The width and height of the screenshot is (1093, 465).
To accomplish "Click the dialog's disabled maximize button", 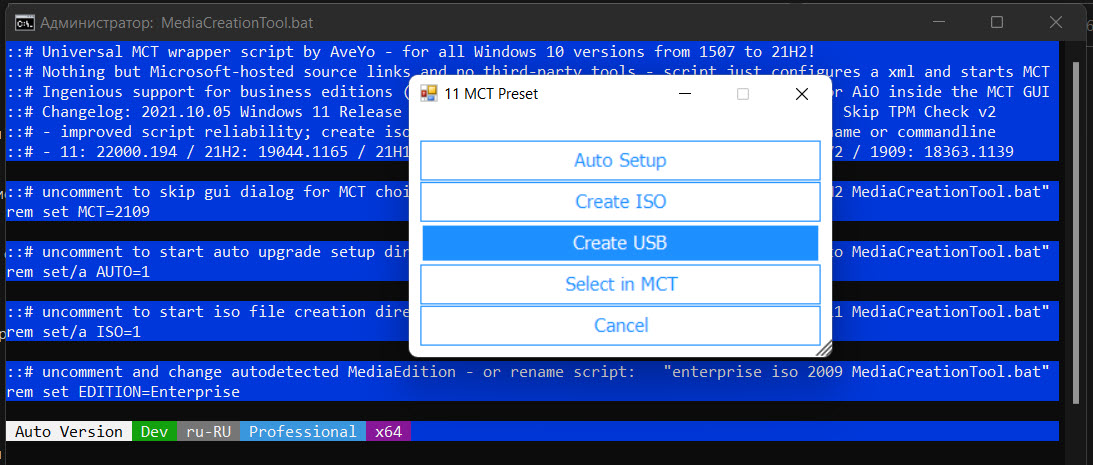I will click(743, 93).
